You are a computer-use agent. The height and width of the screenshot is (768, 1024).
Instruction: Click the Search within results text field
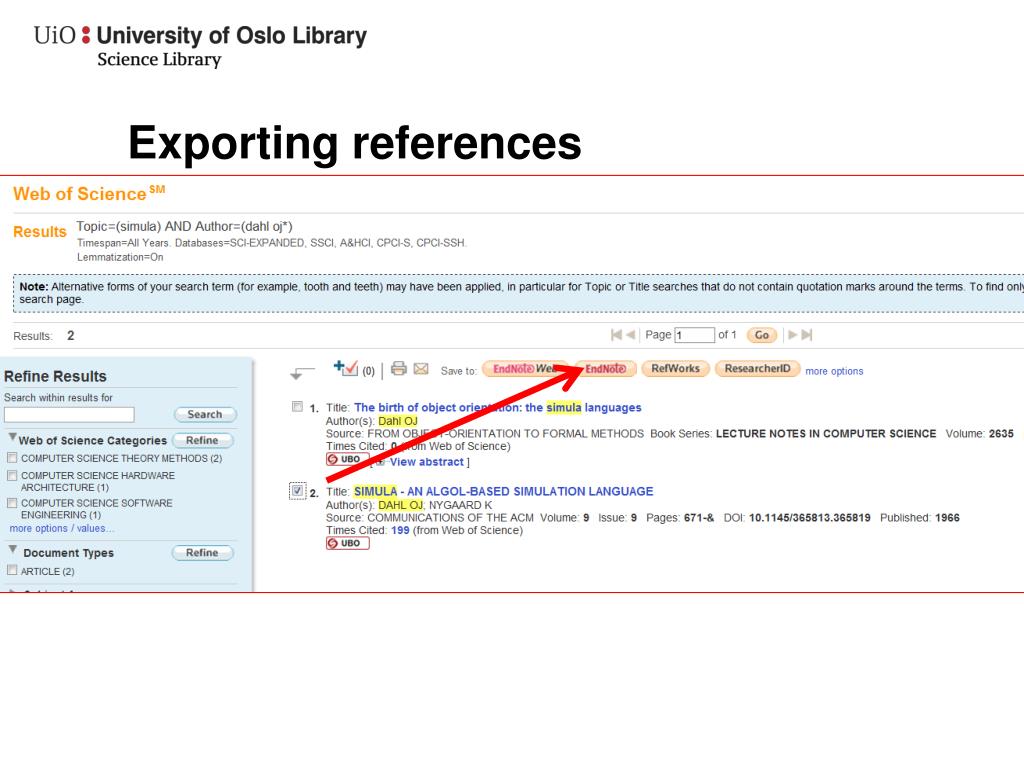coord(69,415)
